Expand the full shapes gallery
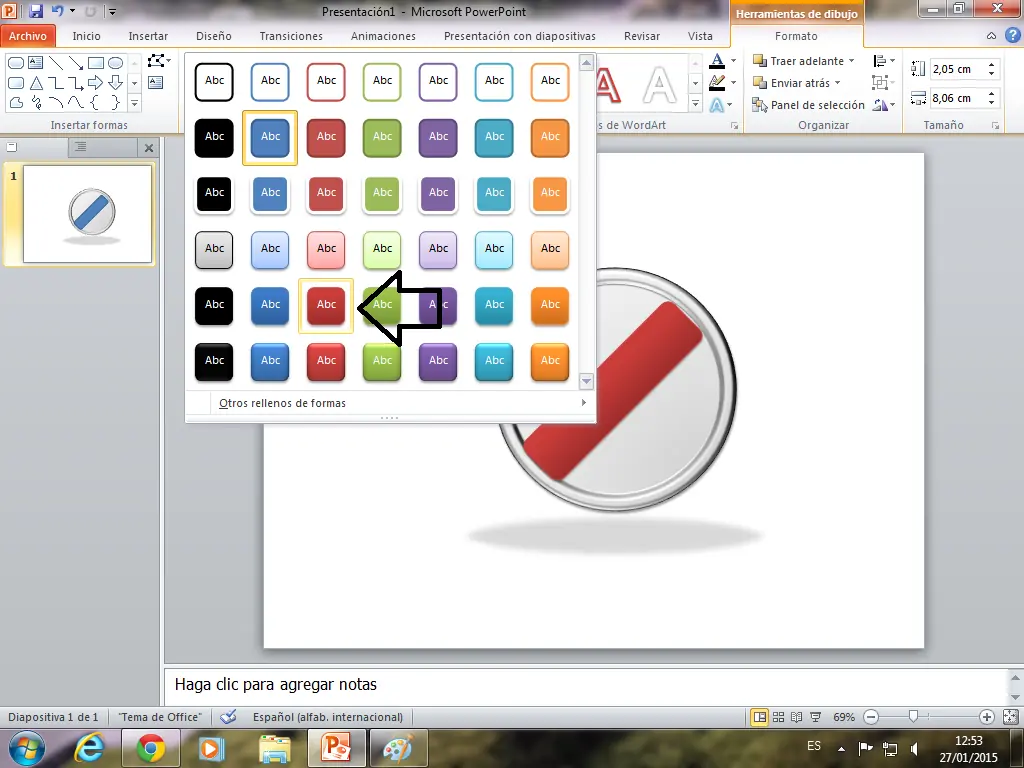Image resolution: width=1024 pixels, height=768 pixels. point(135,103)
